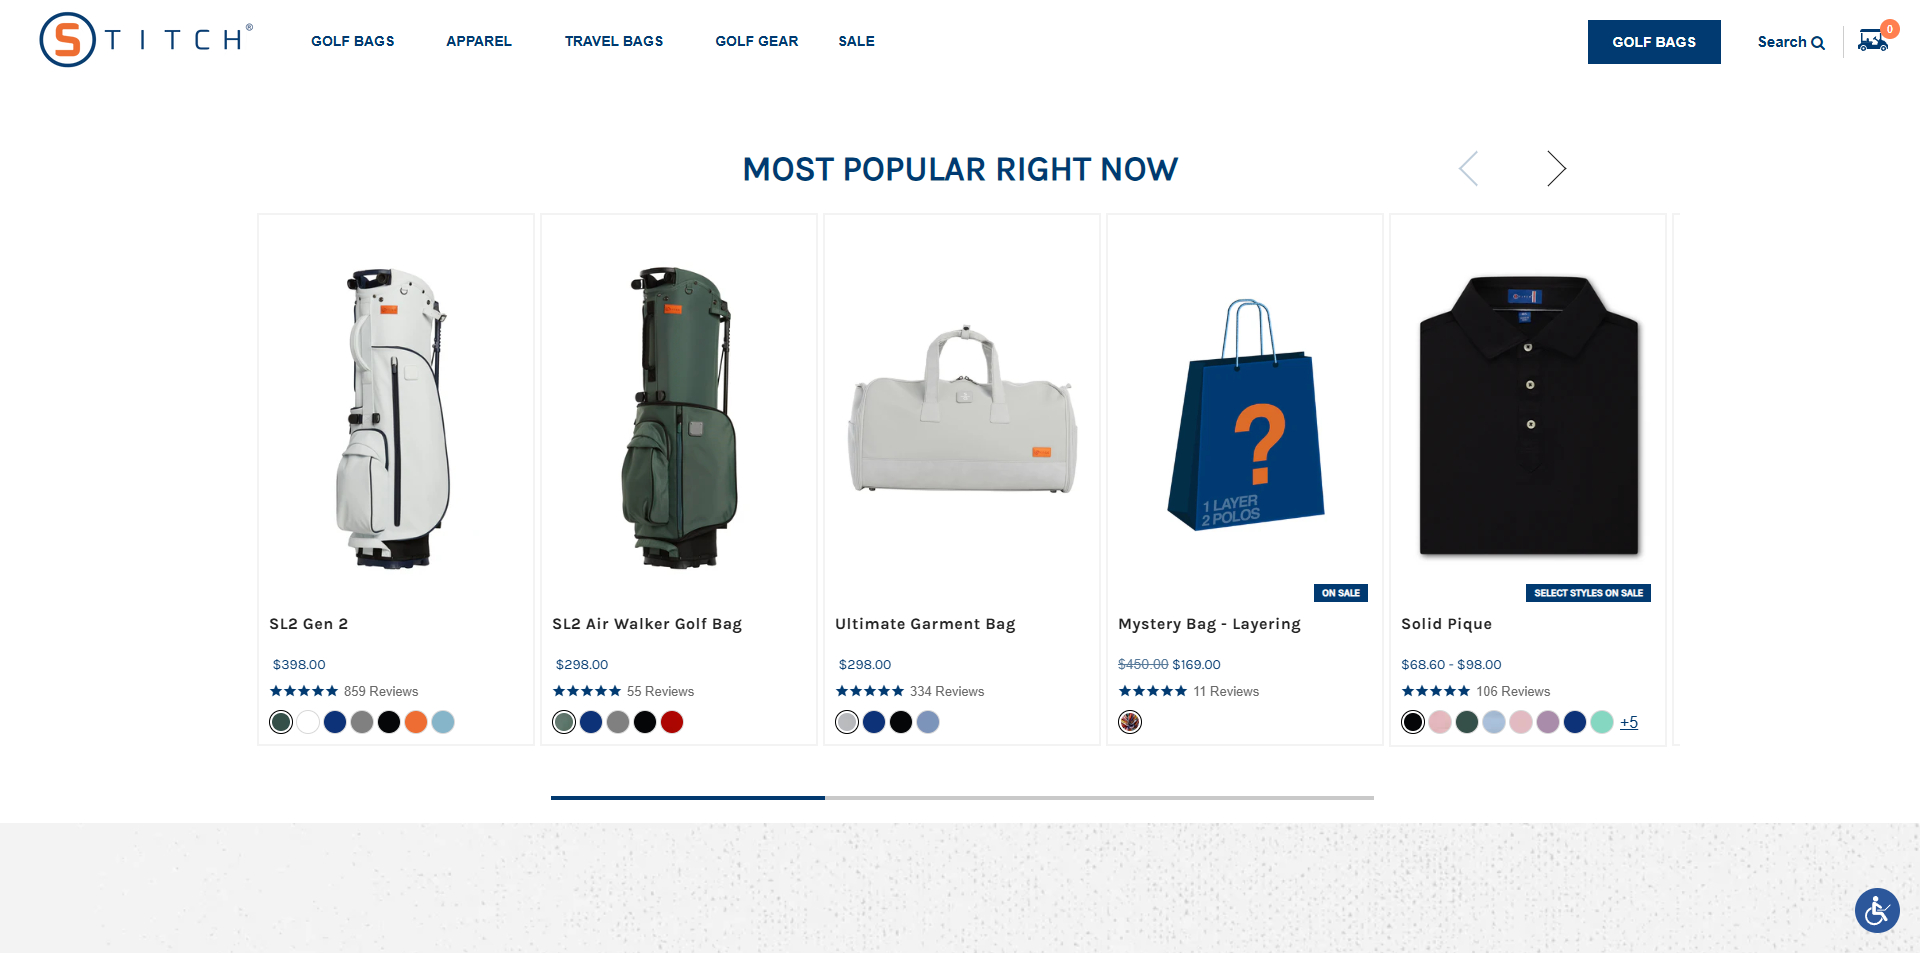Click Mystery Bag pattern swatch icon
Image resolution: width=1920 pixels, height=953 pixels.
[1130, 722]
